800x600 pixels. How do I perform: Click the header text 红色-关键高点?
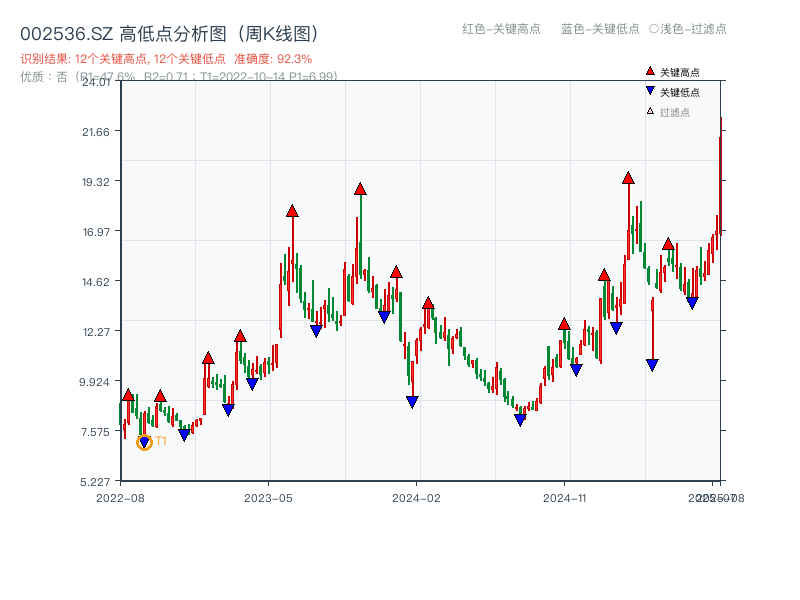coord(501,29)
